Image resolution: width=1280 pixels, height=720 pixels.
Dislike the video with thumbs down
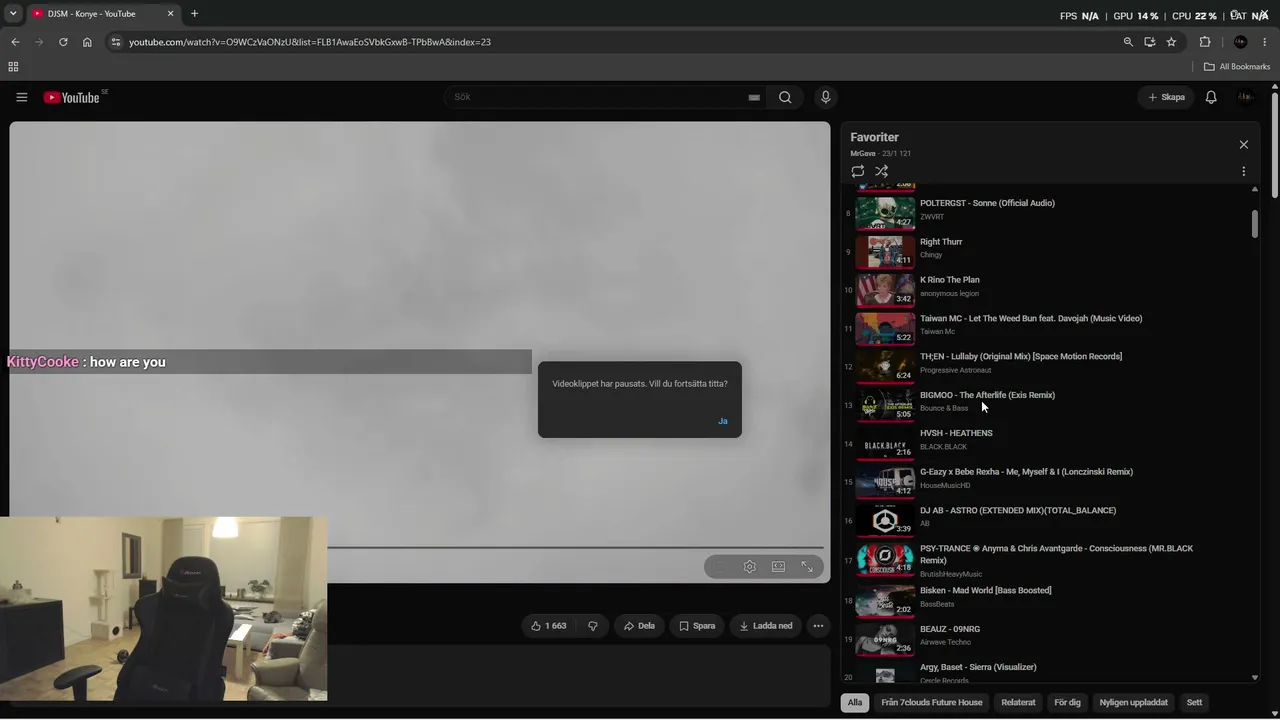pos(593,626)
